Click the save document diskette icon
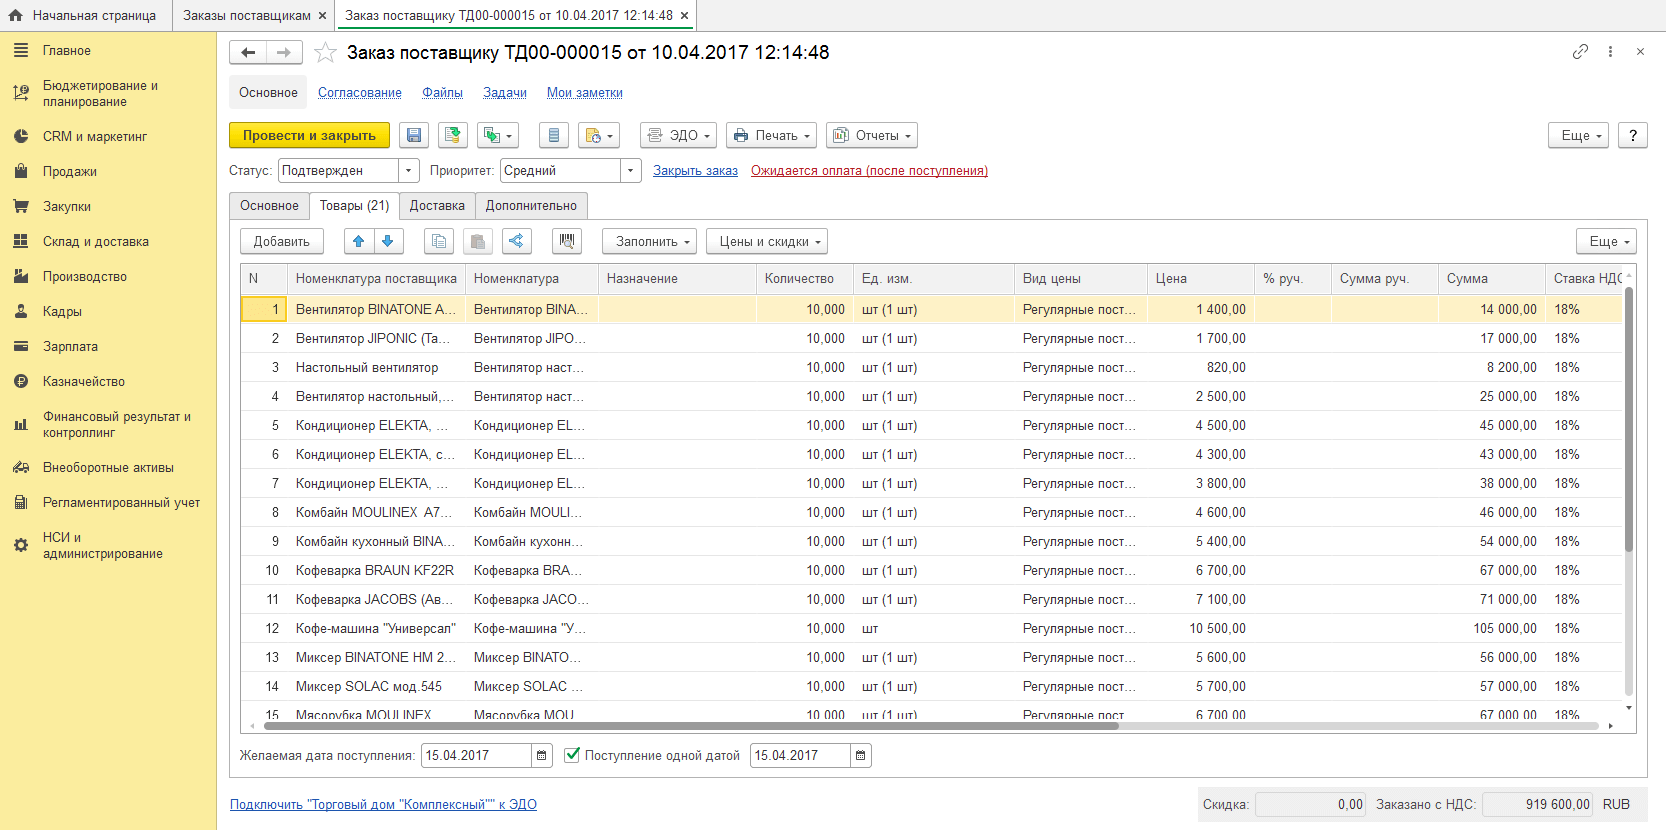Screen dimensions: 1666x830 [x=414, y=136]
